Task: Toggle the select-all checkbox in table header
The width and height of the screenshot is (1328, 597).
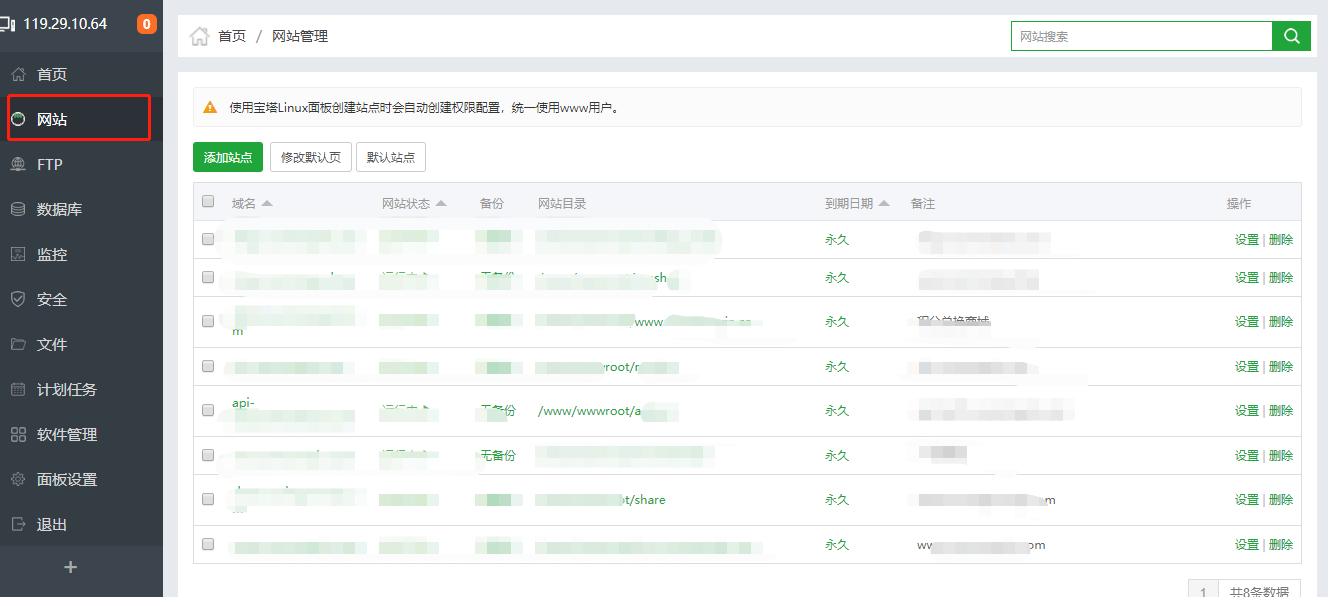Action: click(x=208, y=202)
